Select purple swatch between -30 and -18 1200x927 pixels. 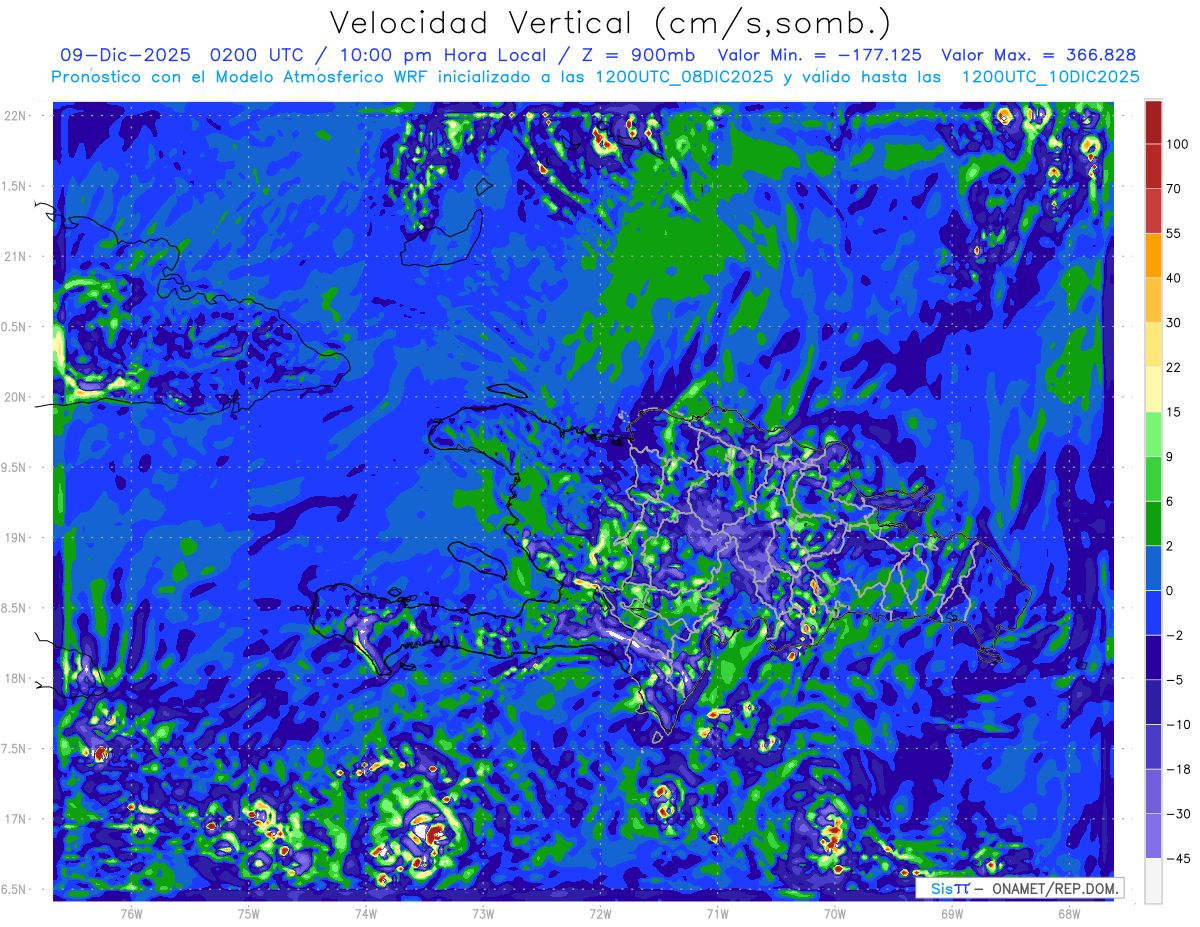point(1153,792)
